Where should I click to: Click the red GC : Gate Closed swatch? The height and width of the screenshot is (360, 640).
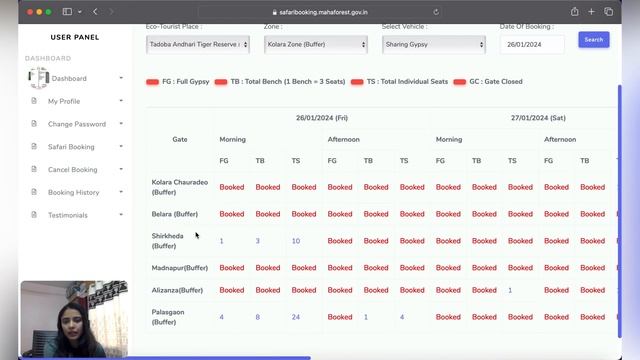(460, 82)
